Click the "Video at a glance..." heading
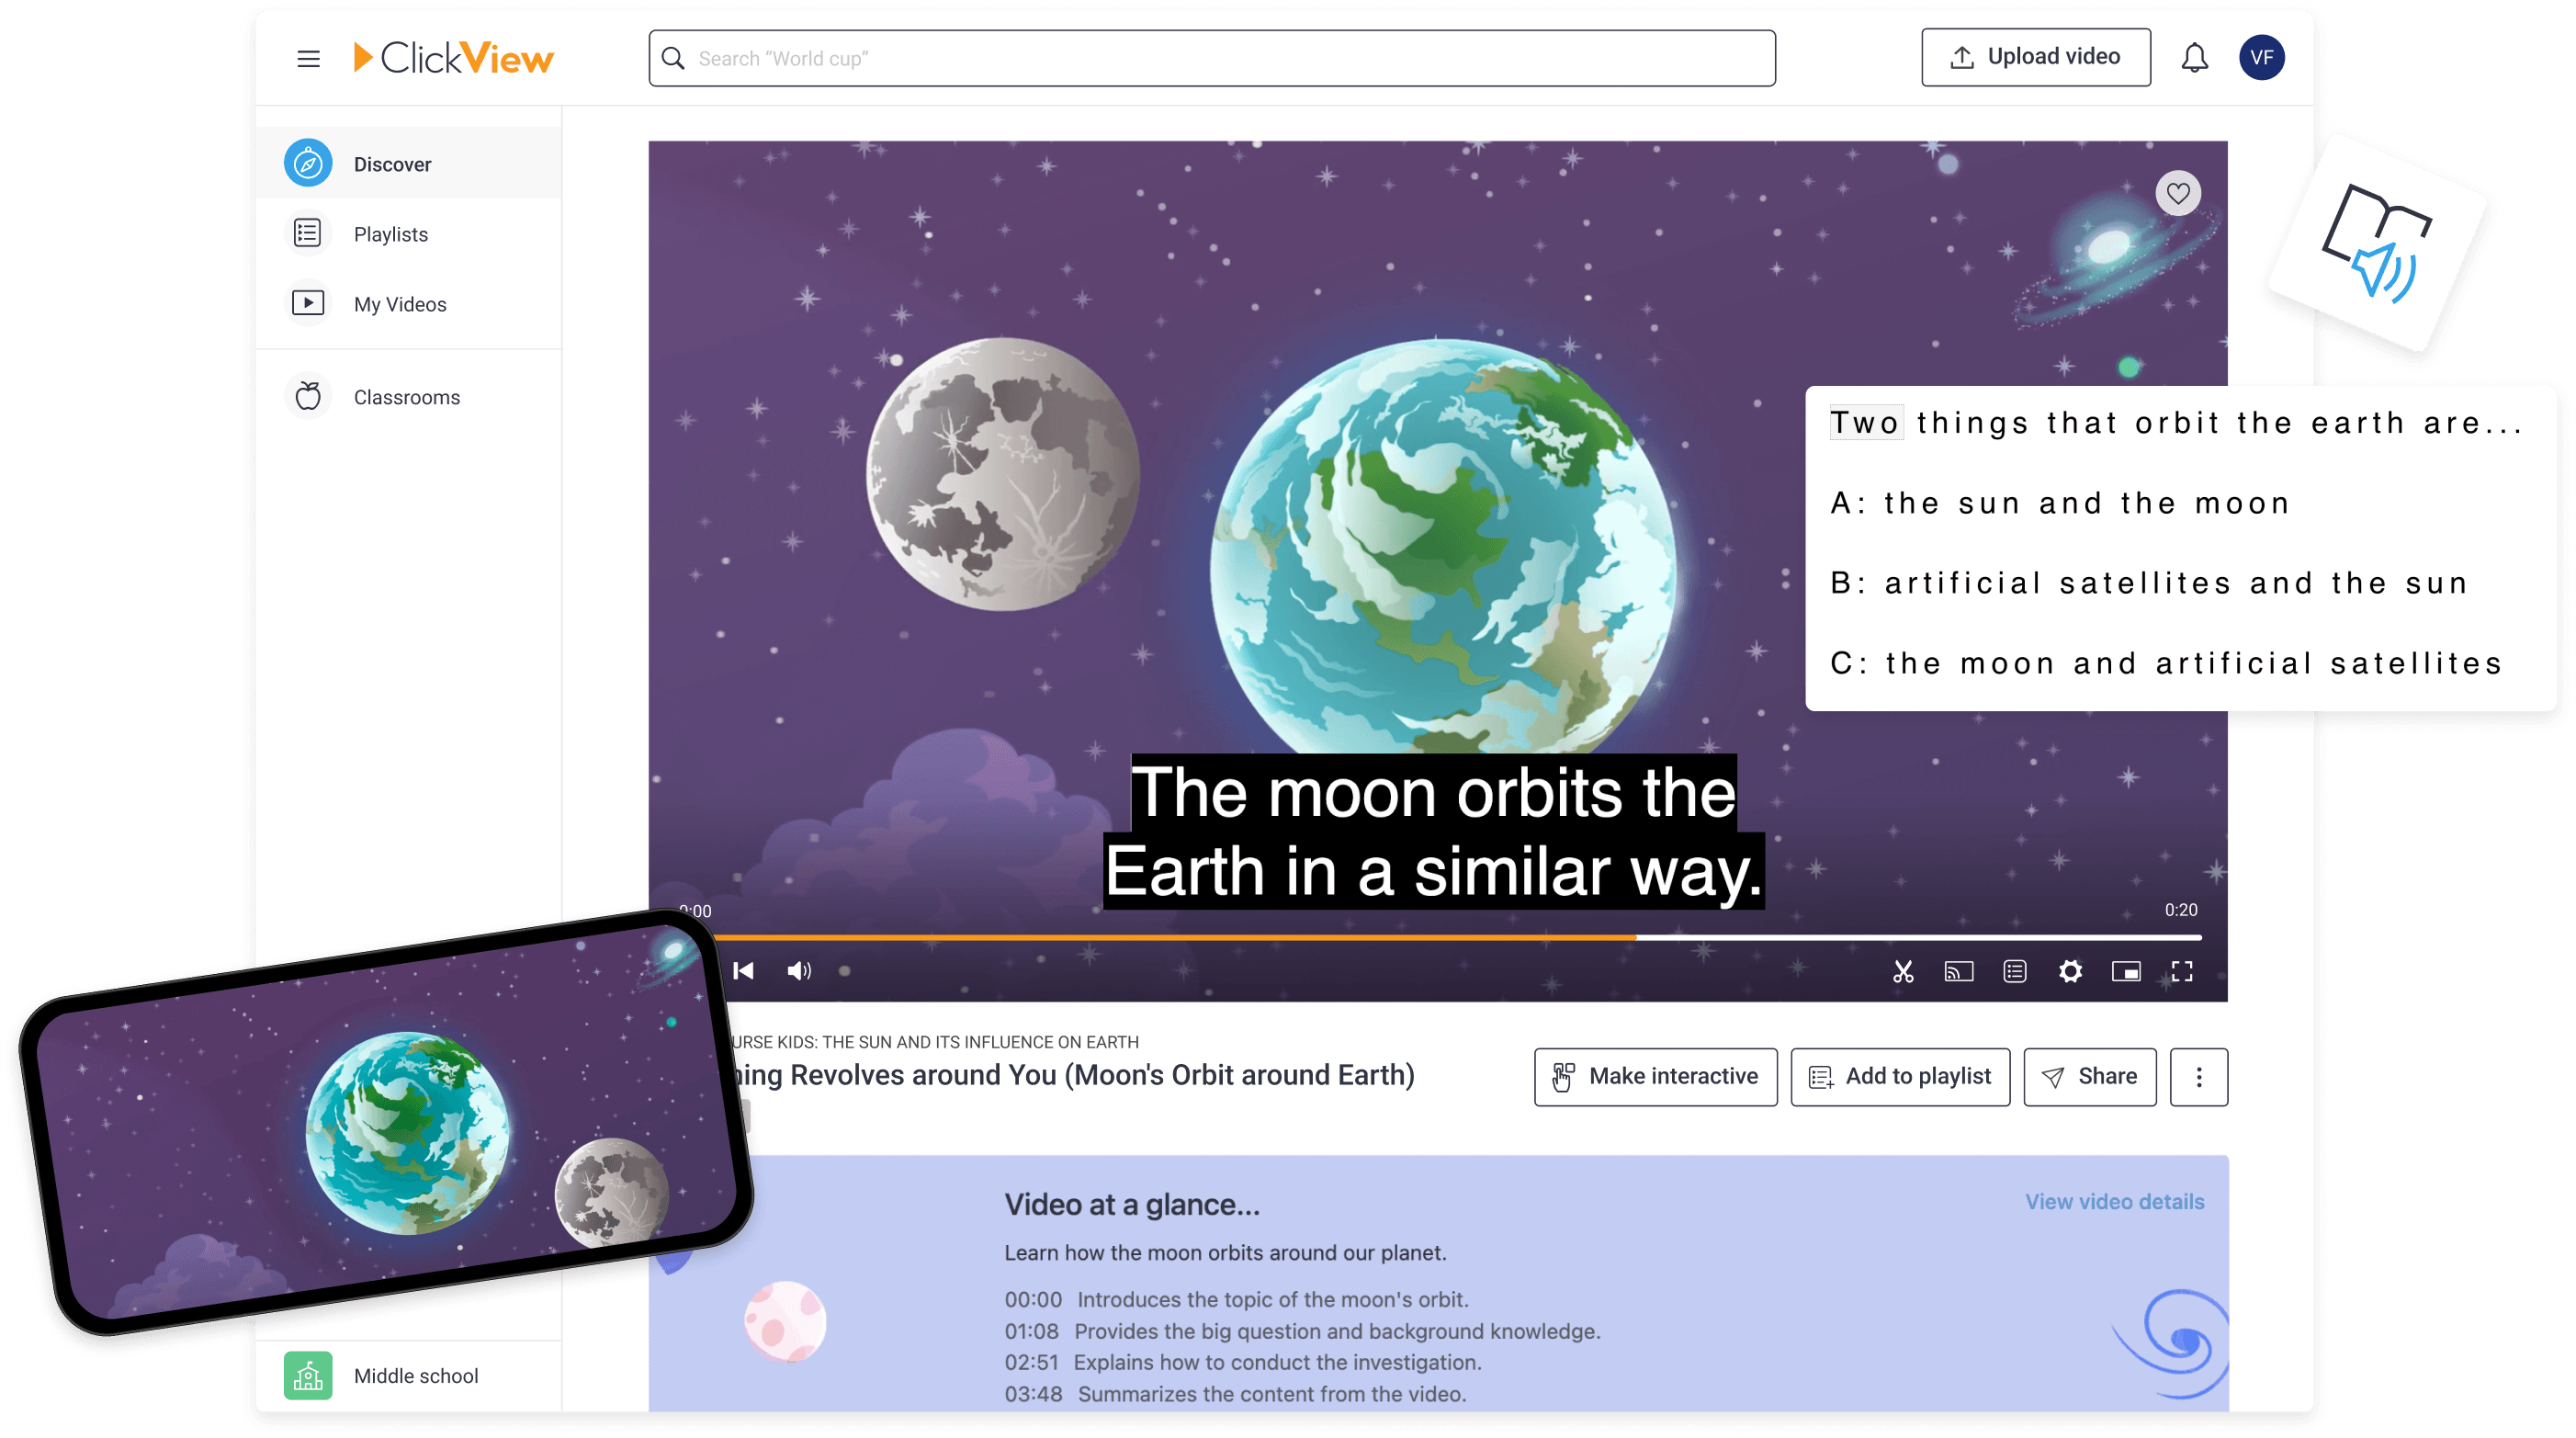 1132,1204
